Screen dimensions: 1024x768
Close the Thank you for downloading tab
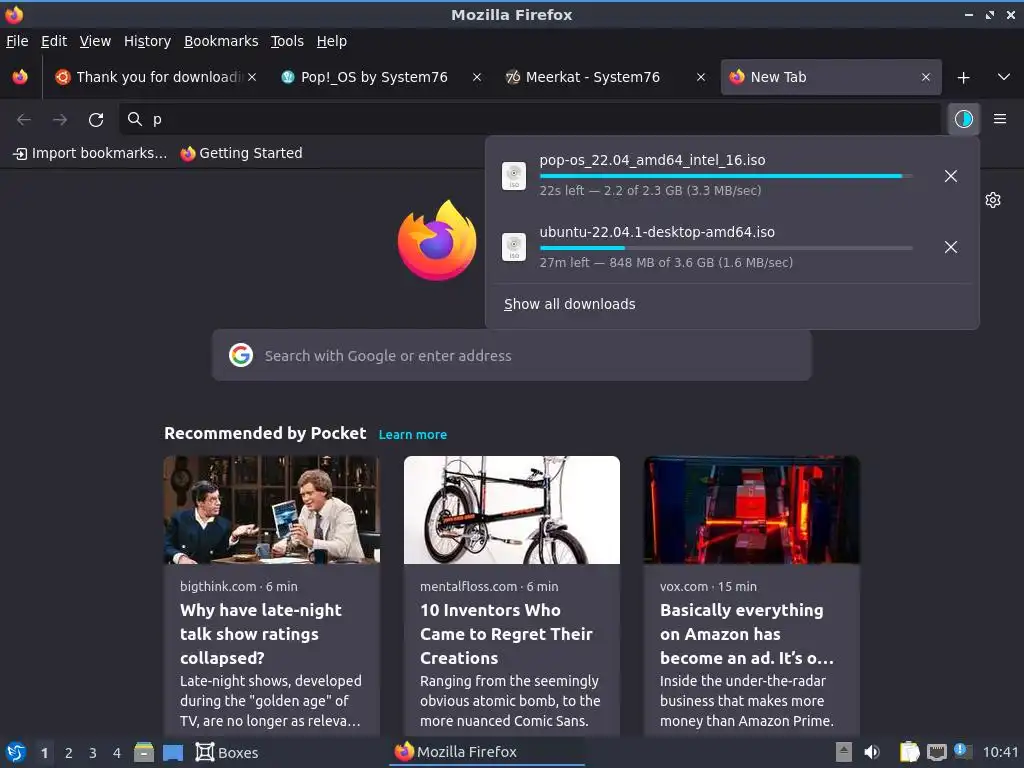[252, 77]
